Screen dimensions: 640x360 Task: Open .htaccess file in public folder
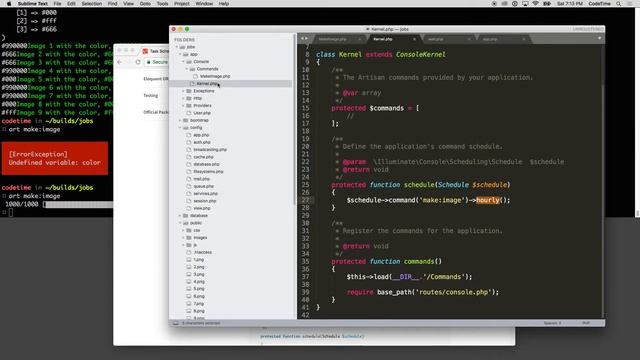(x=202, y=253)
